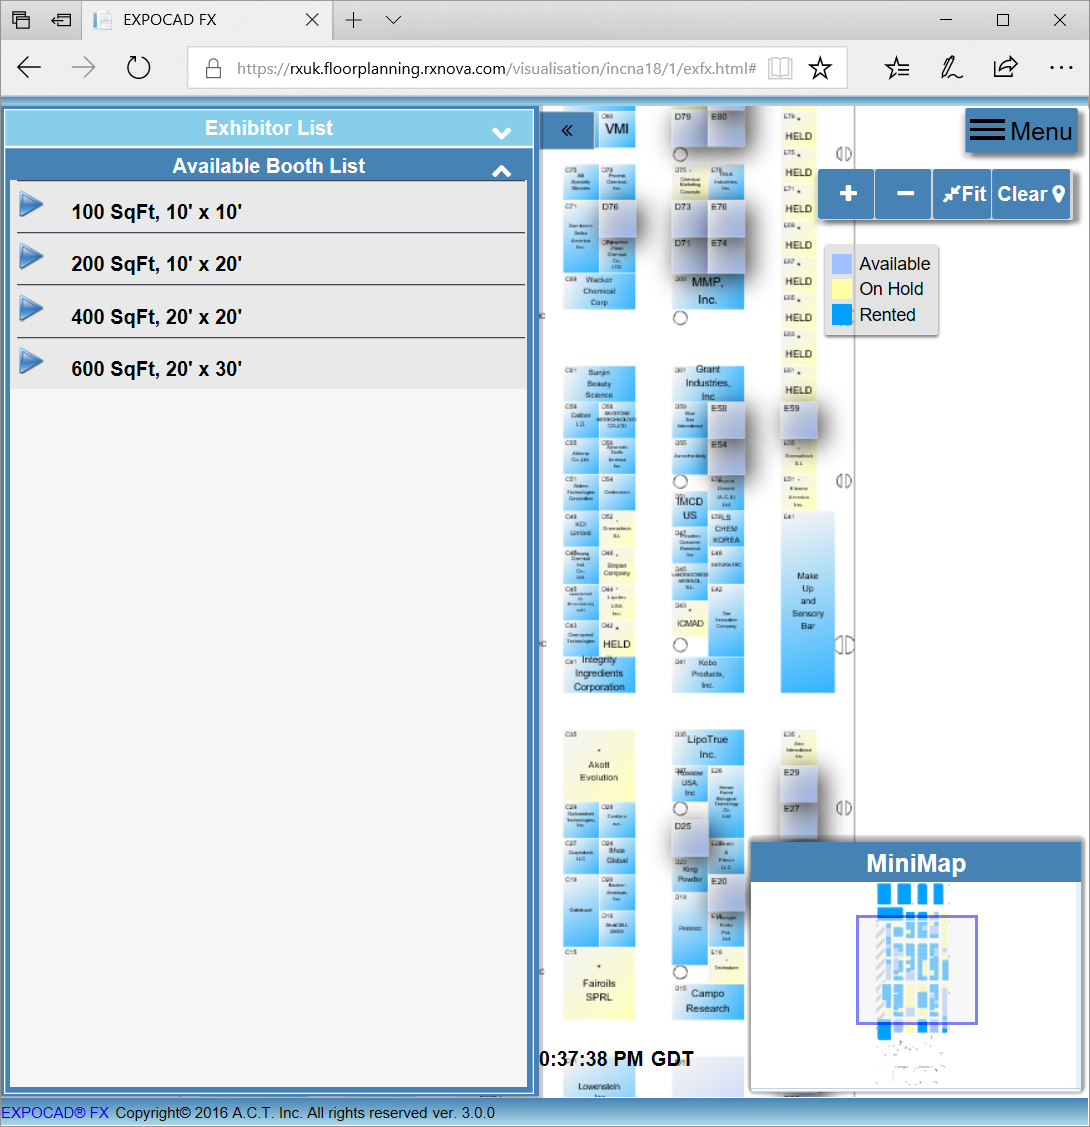Select the Fairoils SPRL booth
Screen dimensions: 1090x1127
pos(599,983)
